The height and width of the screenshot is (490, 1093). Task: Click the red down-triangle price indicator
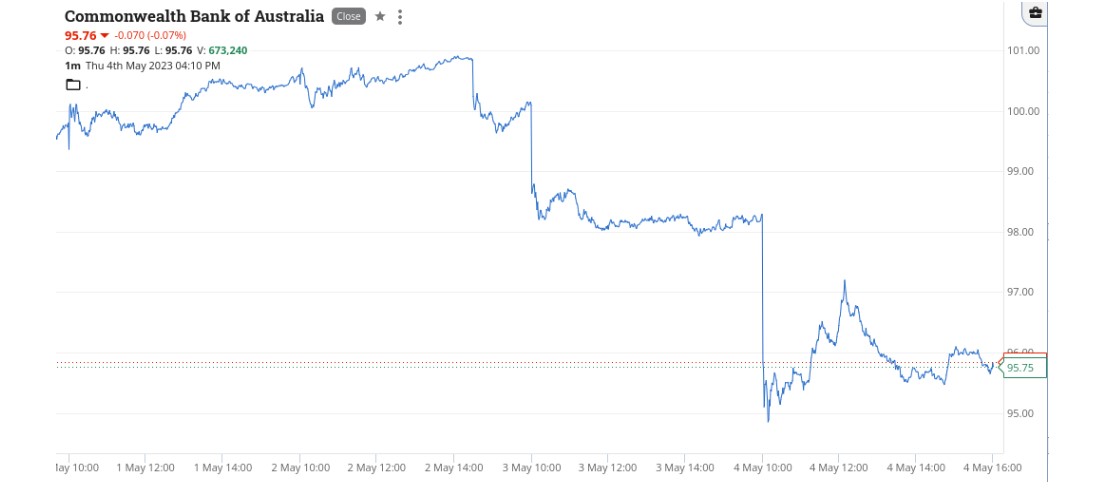click(105, 36)
